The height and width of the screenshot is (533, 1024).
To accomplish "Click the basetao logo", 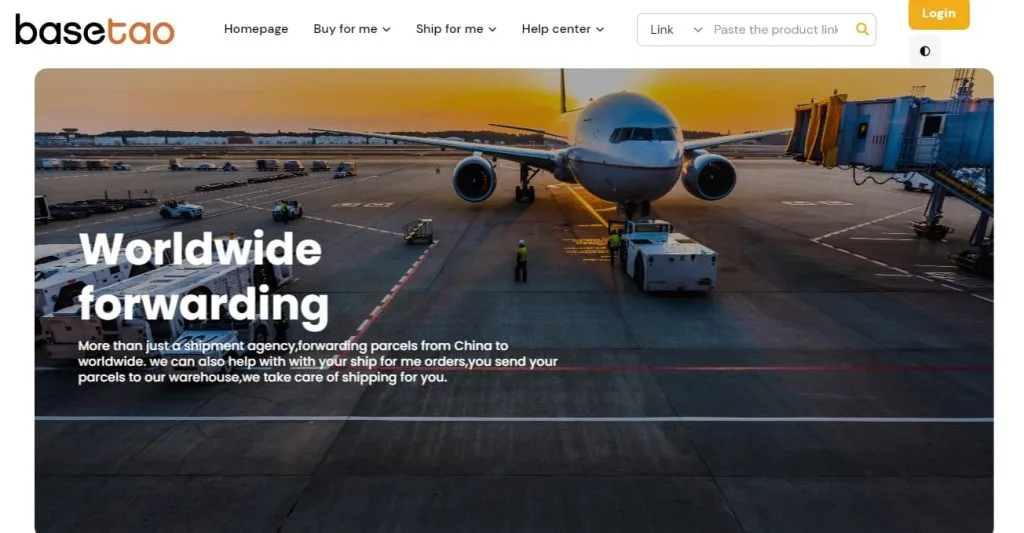I will coord(95,29).
